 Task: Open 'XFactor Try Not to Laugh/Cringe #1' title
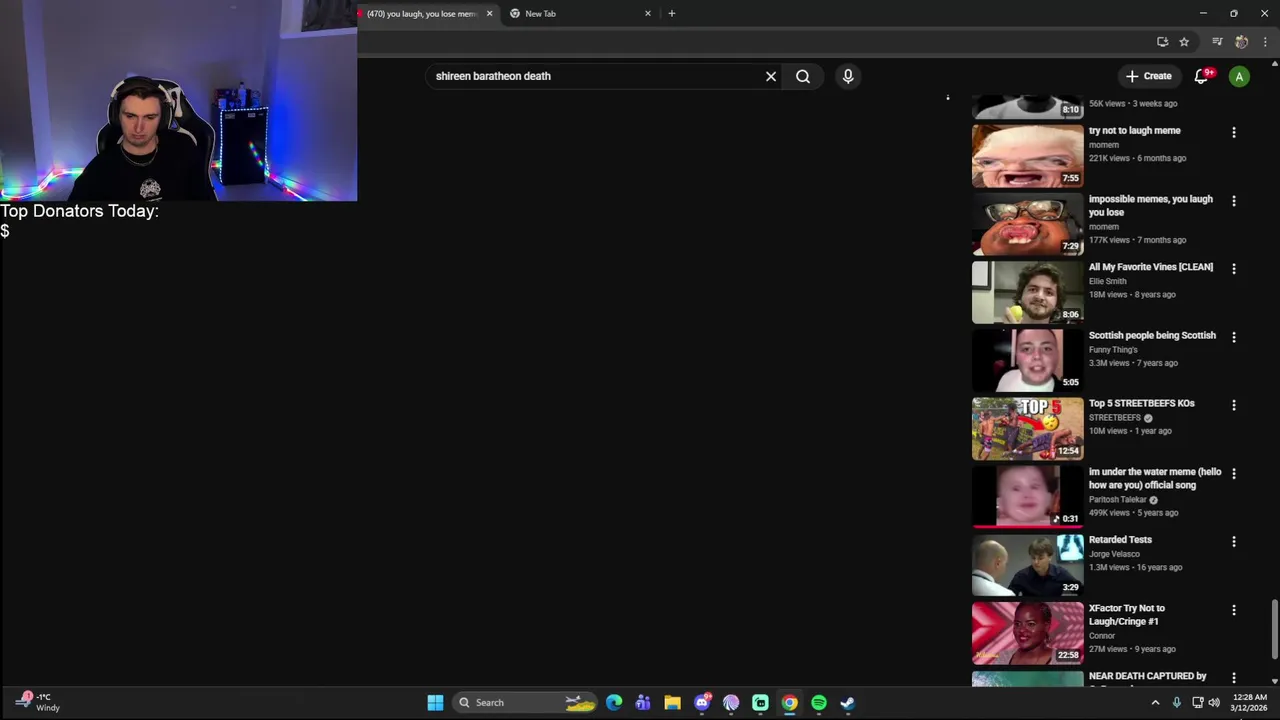[x=1127, y=614]
